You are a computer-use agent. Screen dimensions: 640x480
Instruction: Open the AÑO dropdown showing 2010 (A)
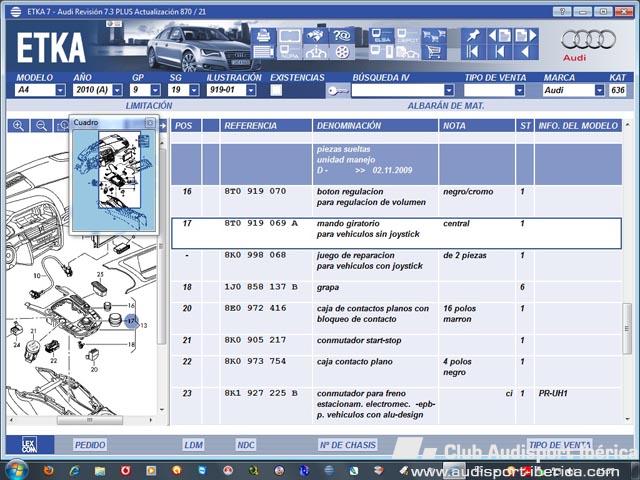(118, 90)
